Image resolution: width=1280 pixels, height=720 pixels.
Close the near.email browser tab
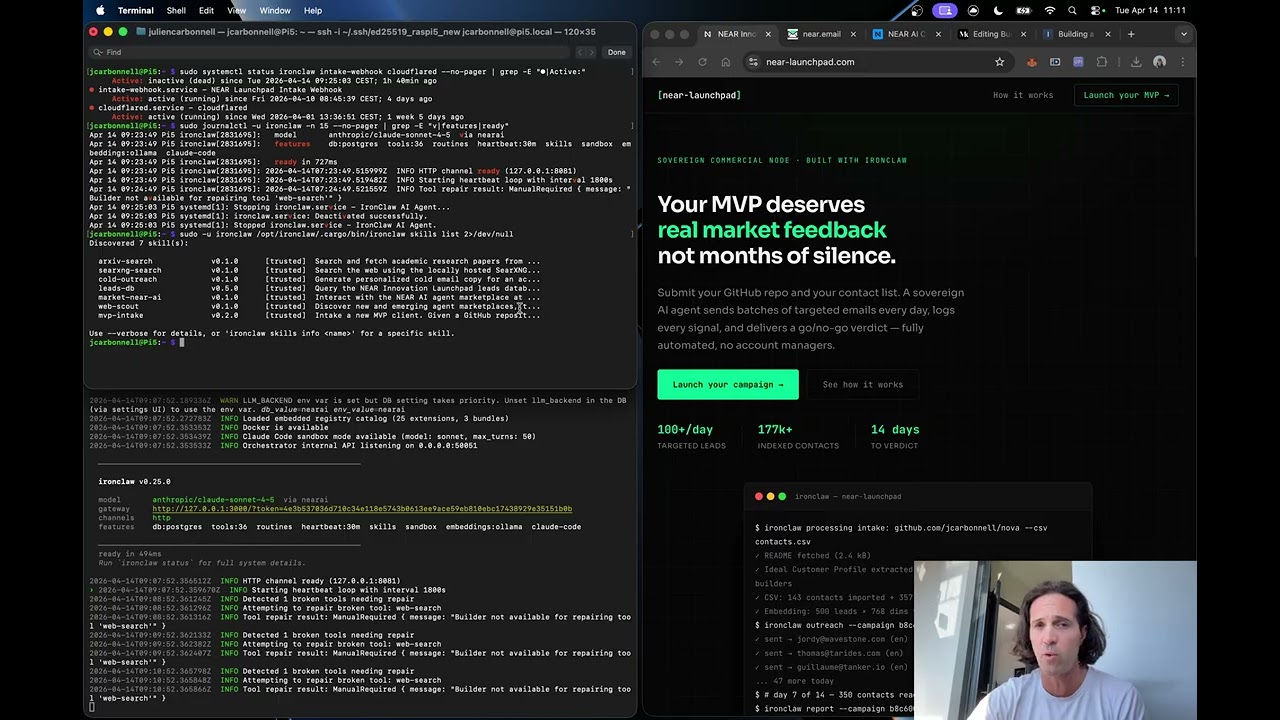coord(853,34)
